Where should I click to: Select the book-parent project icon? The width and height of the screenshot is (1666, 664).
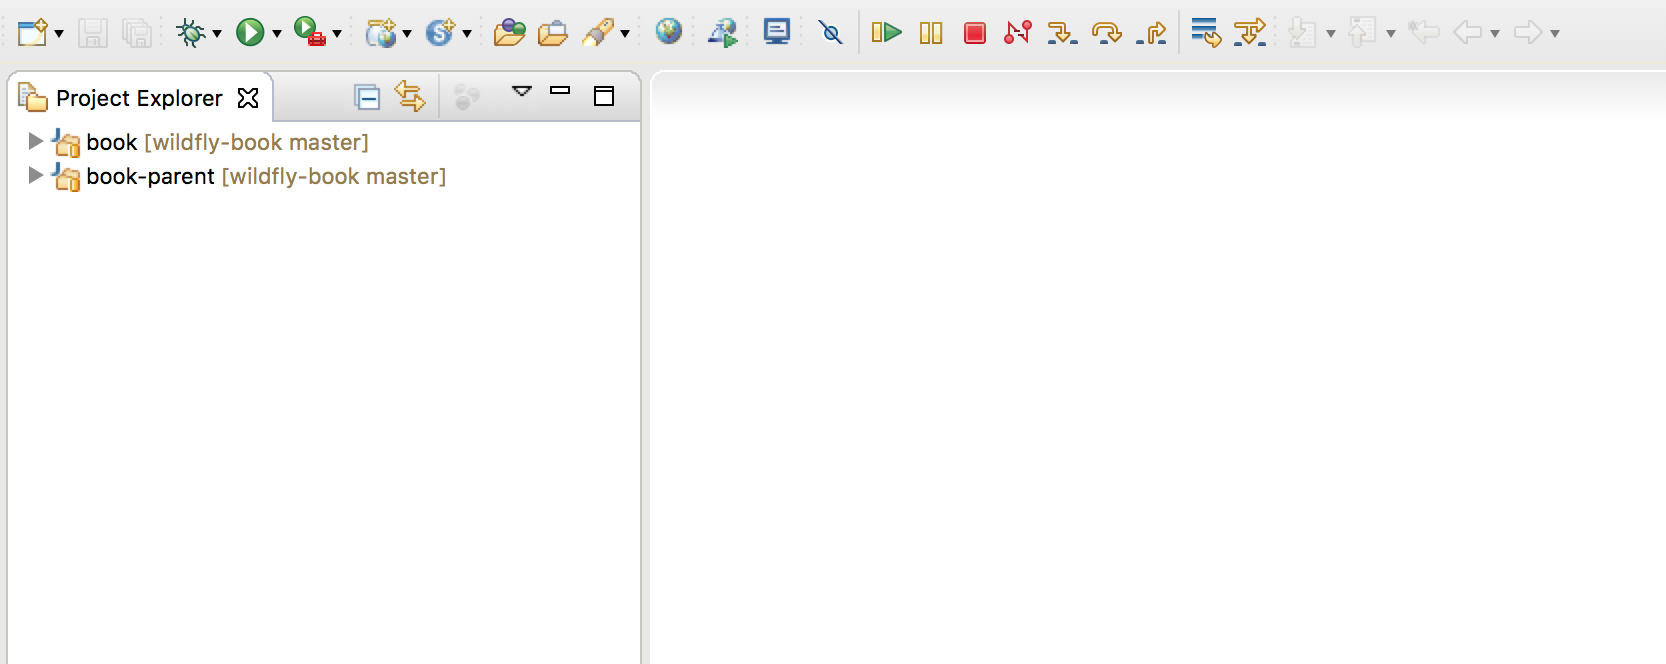point(66,177)
